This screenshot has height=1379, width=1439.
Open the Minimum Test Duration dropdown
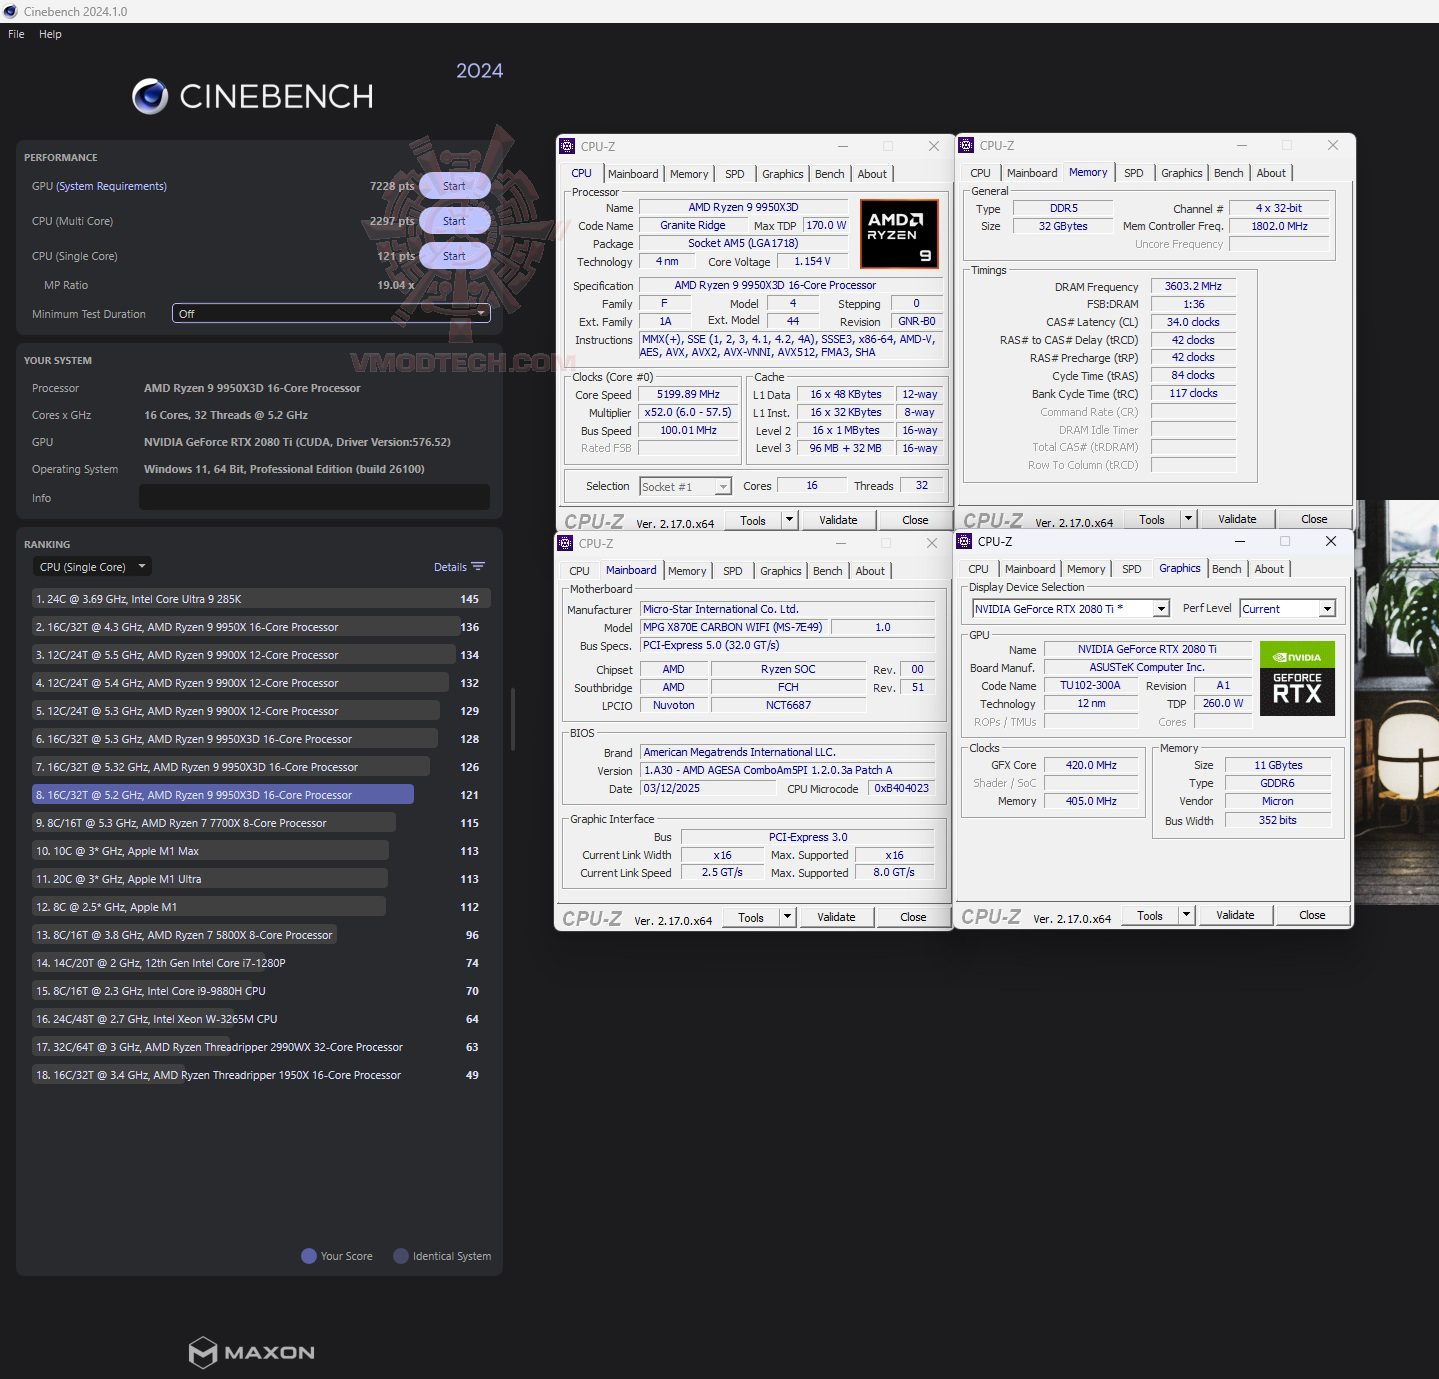point(331,314)
